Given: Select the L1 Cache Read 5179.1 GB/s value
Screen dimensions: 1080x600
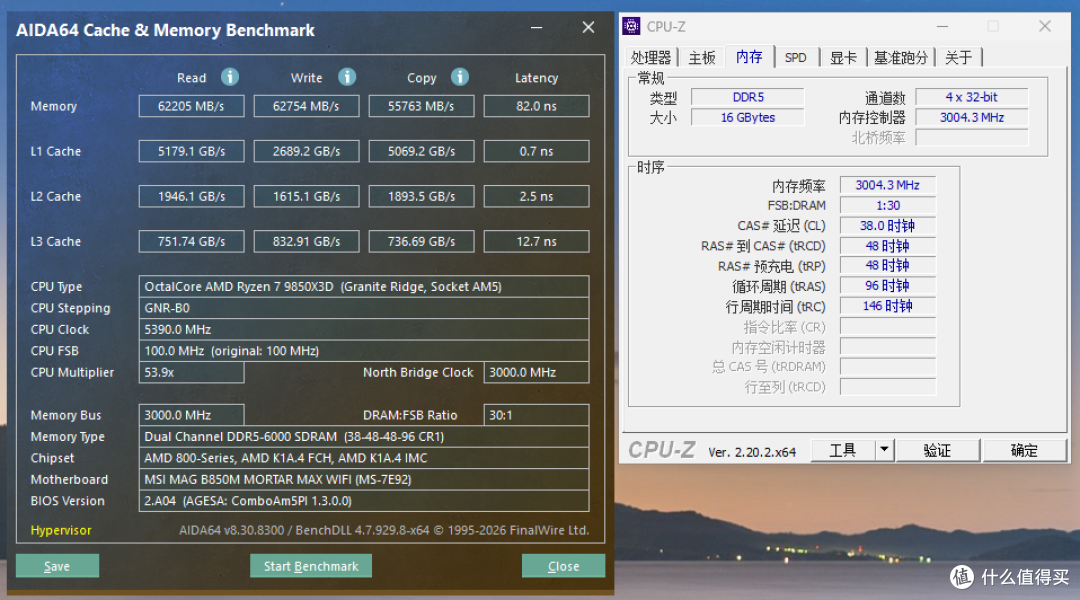Looking at the screenshot, I should [191, 152].
